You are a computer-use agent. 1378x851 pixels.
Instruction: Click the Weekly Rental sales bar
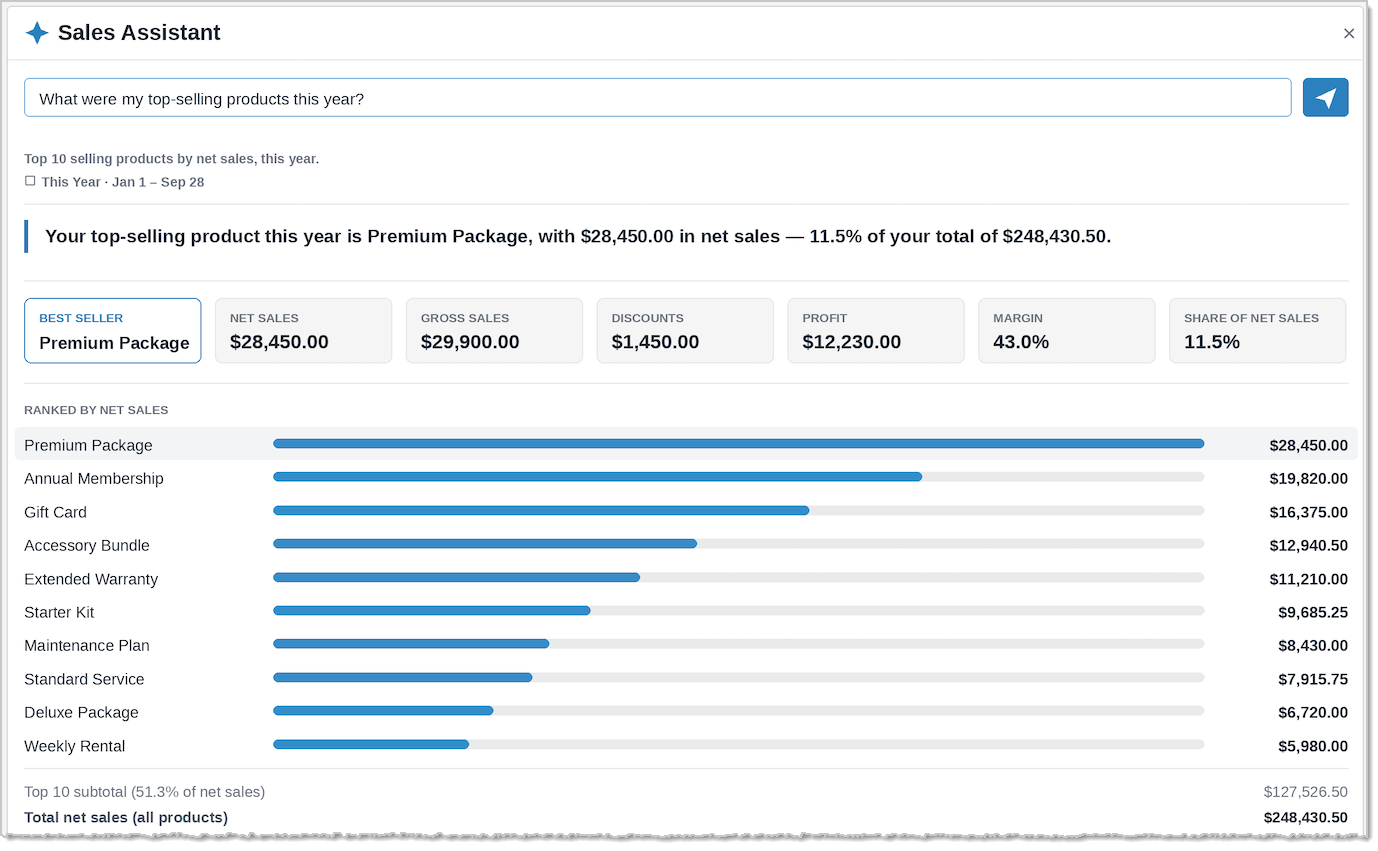tap(371, 744)
